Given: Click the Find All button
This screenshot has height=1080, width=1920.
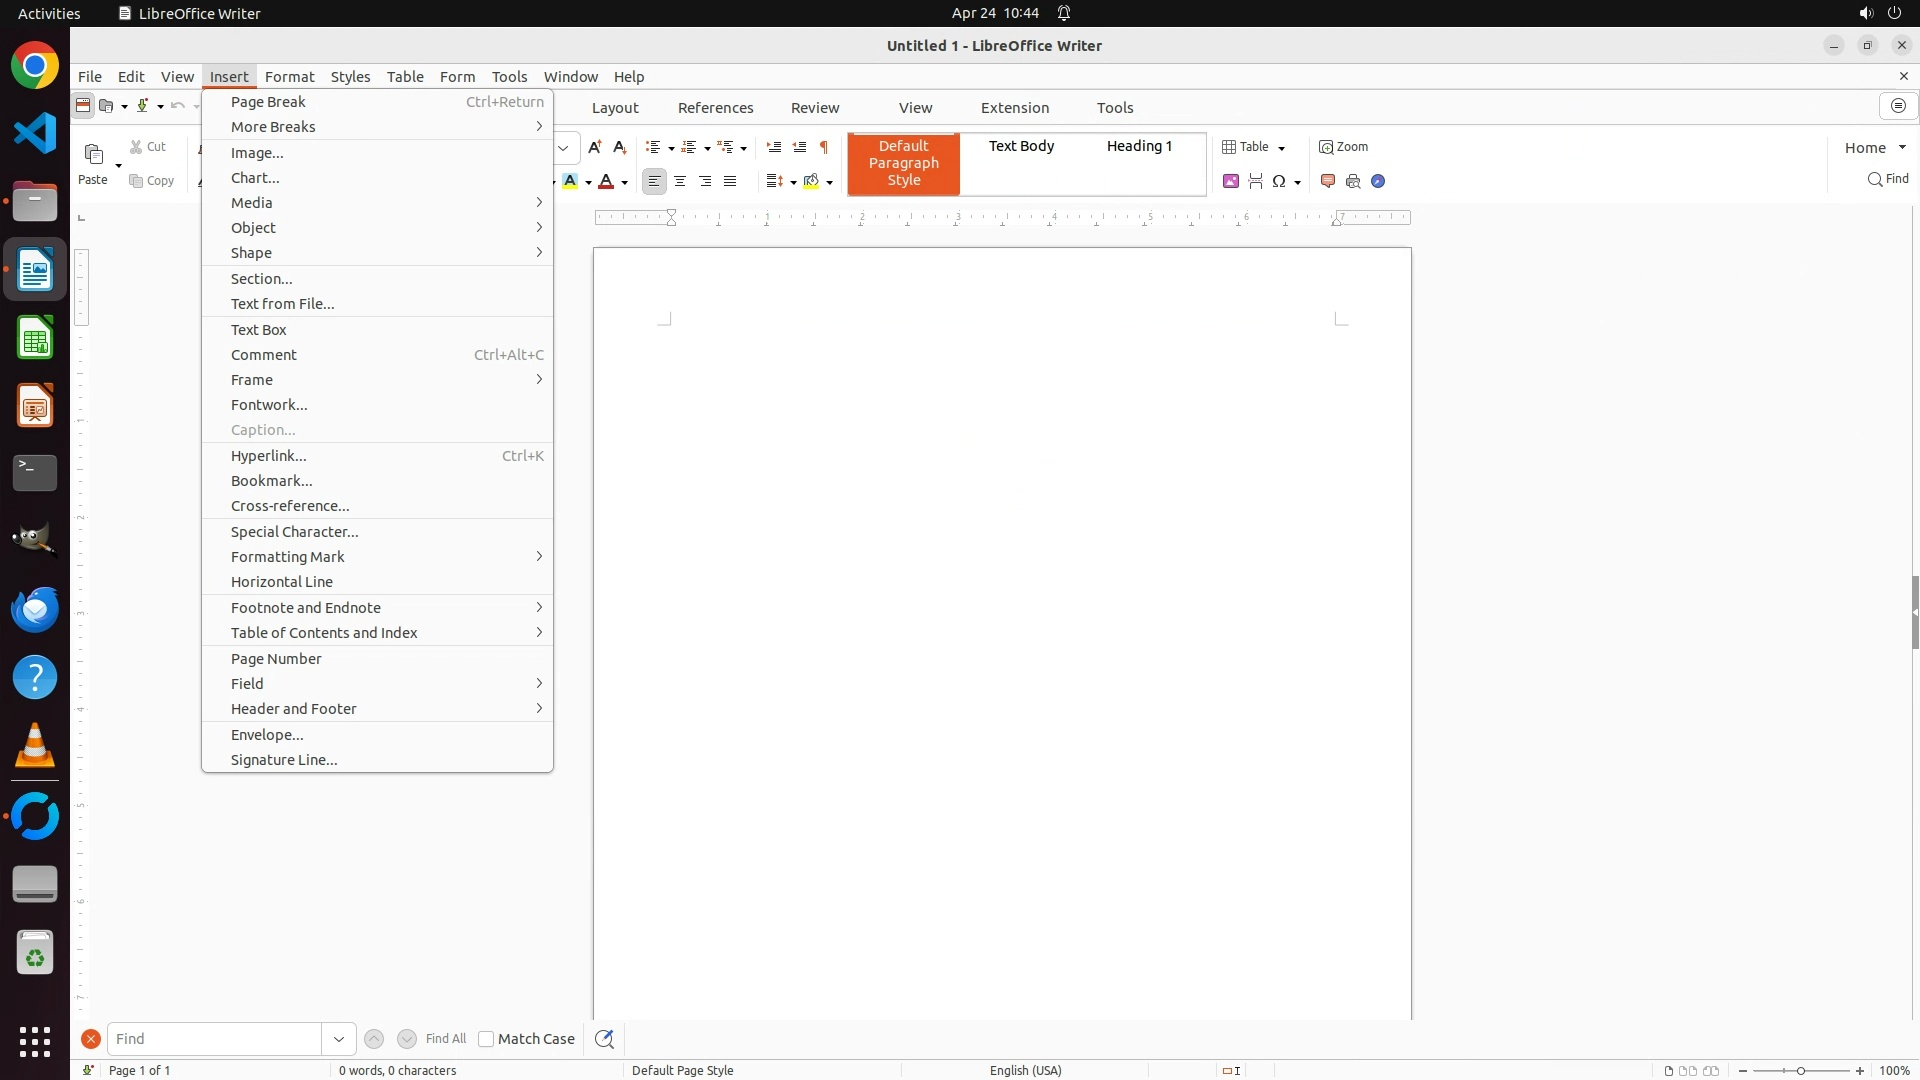Looking at the screenshot, I should tap(445, 1039).
